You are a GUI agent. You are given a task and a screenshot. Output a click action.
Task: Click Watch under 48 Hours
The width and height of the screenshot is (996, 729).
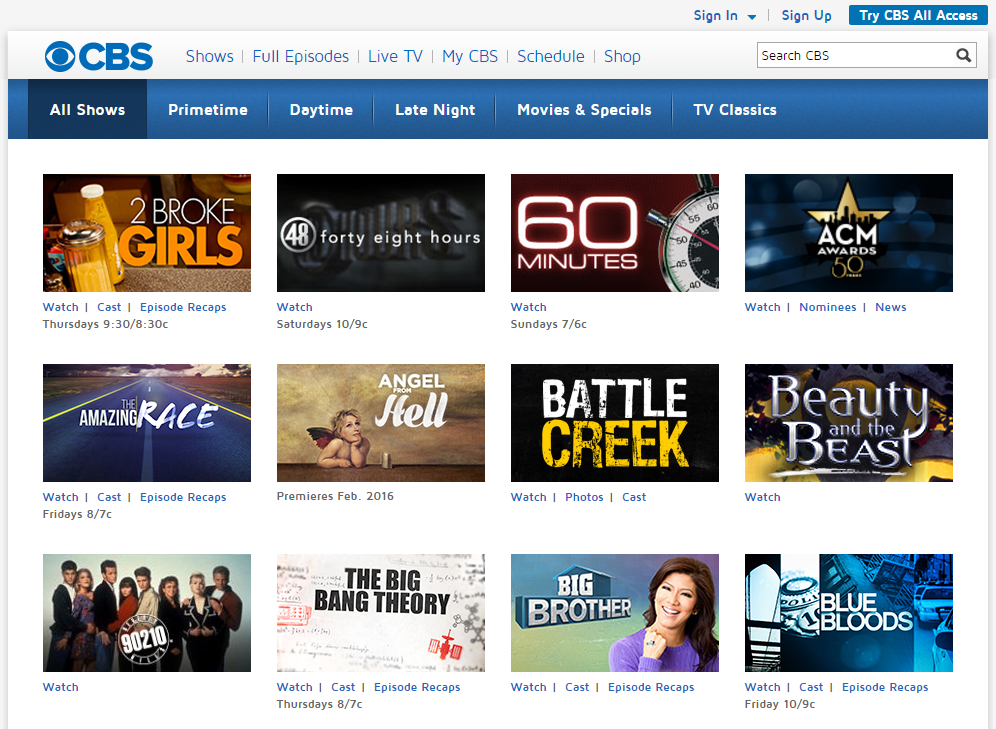click(x=295, y=307)
